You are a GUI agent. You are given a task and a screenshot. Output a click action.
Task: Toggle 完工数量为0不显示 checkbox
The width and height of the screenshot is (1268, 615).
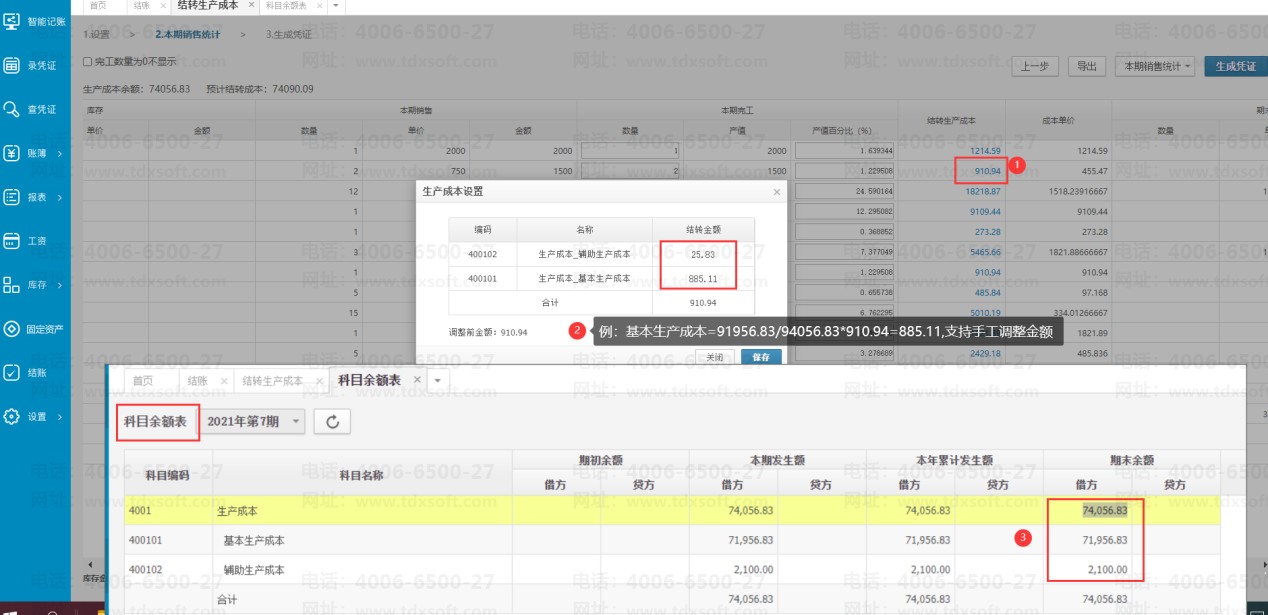(x=88, y=62)
